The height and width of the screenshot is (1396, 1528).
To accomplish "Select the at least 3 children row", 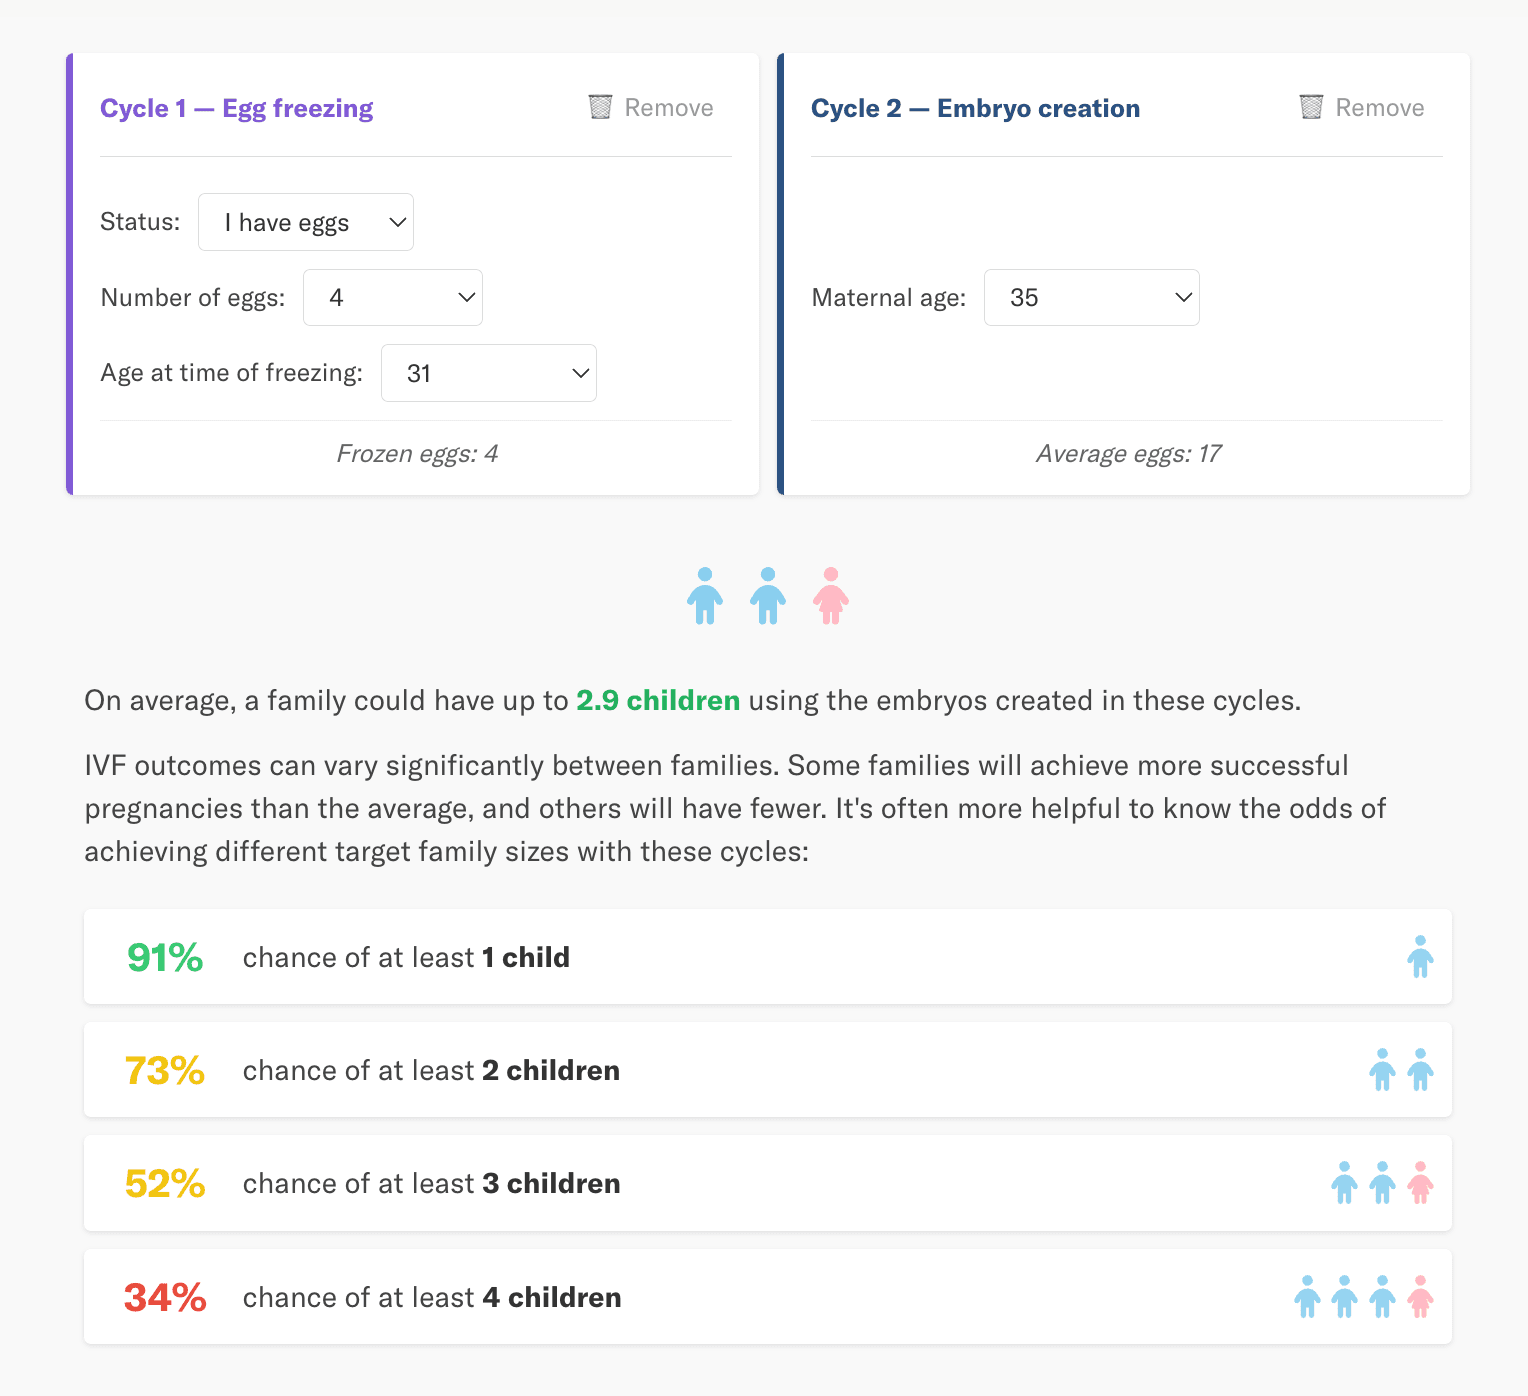I will 768,1183.
